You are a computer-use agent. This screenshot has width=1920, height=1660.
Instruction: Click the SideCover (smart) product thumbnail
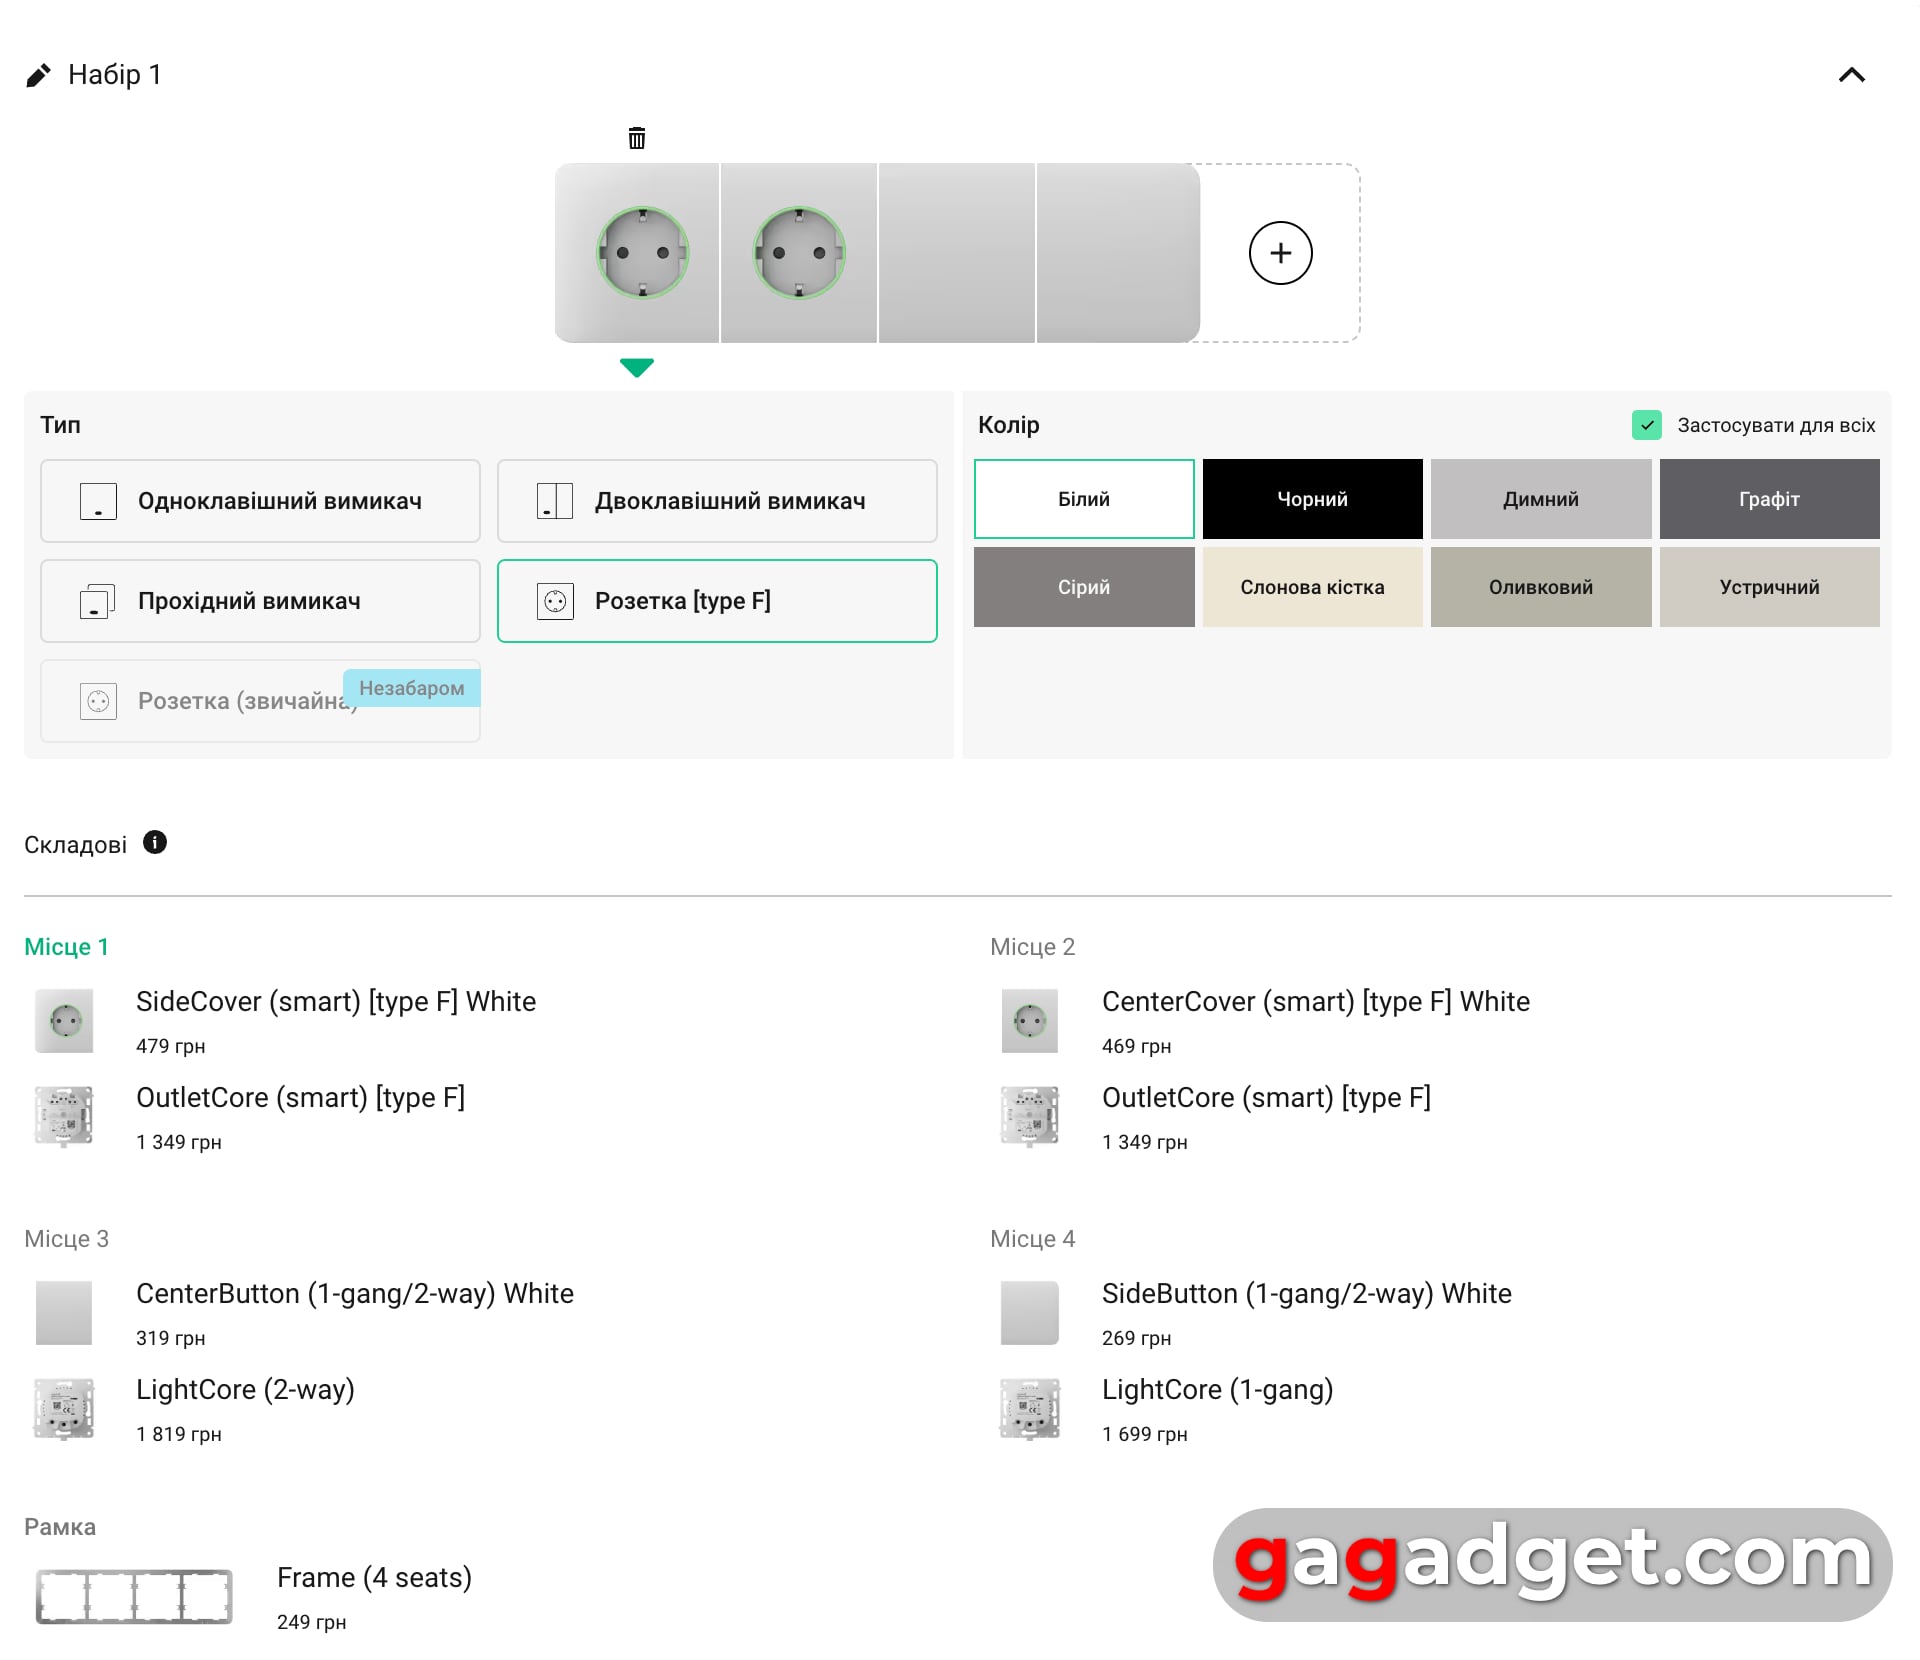click(65, 1021)
